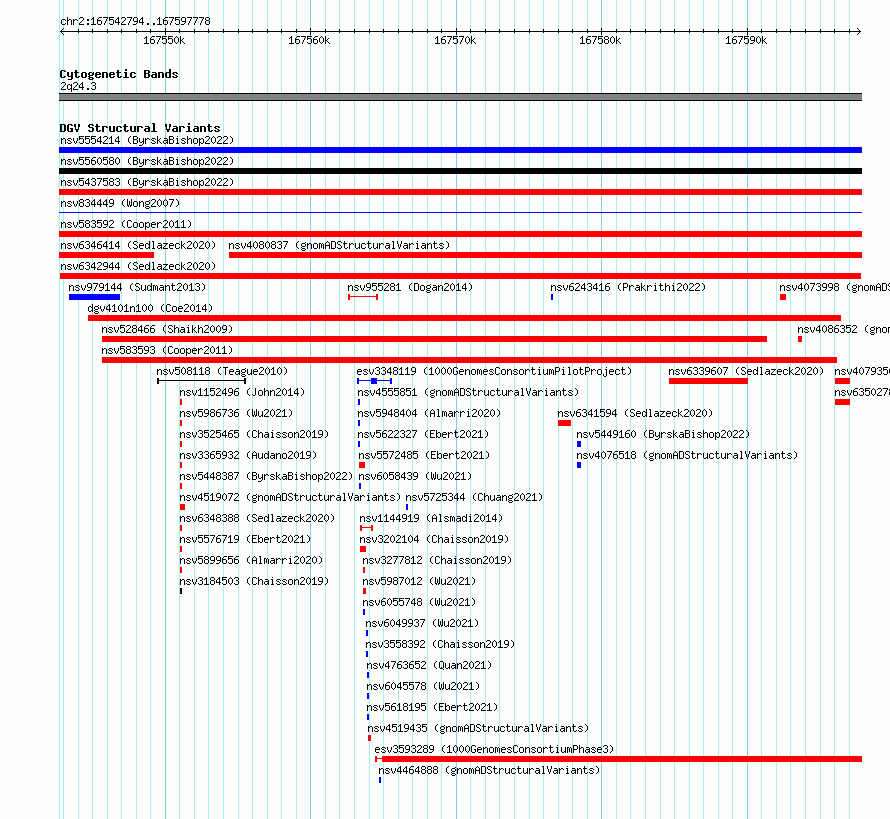Click the nsv6346414 (Sedlazeck2020) label
This screenshot has height=819, width=890.
(x=138, y=245)
